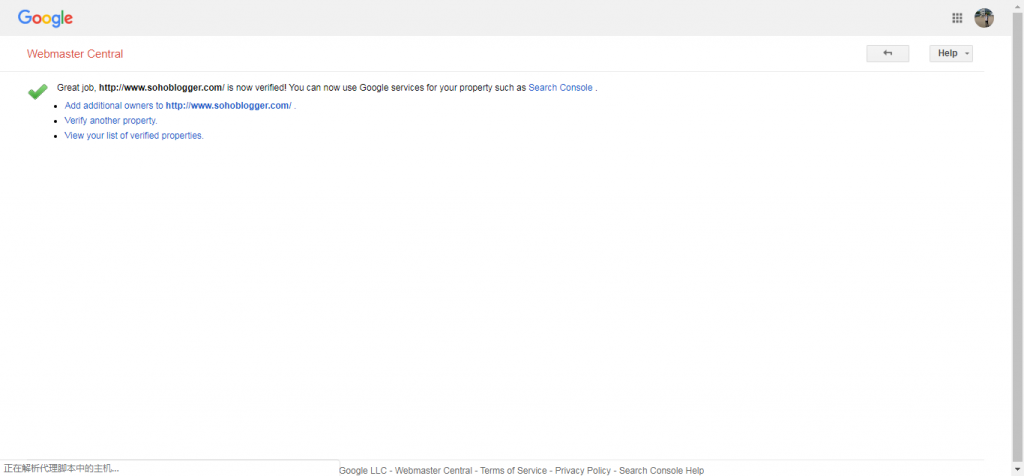Click Google LLC in the footer
Image resolution: width=1024 pixels, height=476 pixels.
pos(363,470)
